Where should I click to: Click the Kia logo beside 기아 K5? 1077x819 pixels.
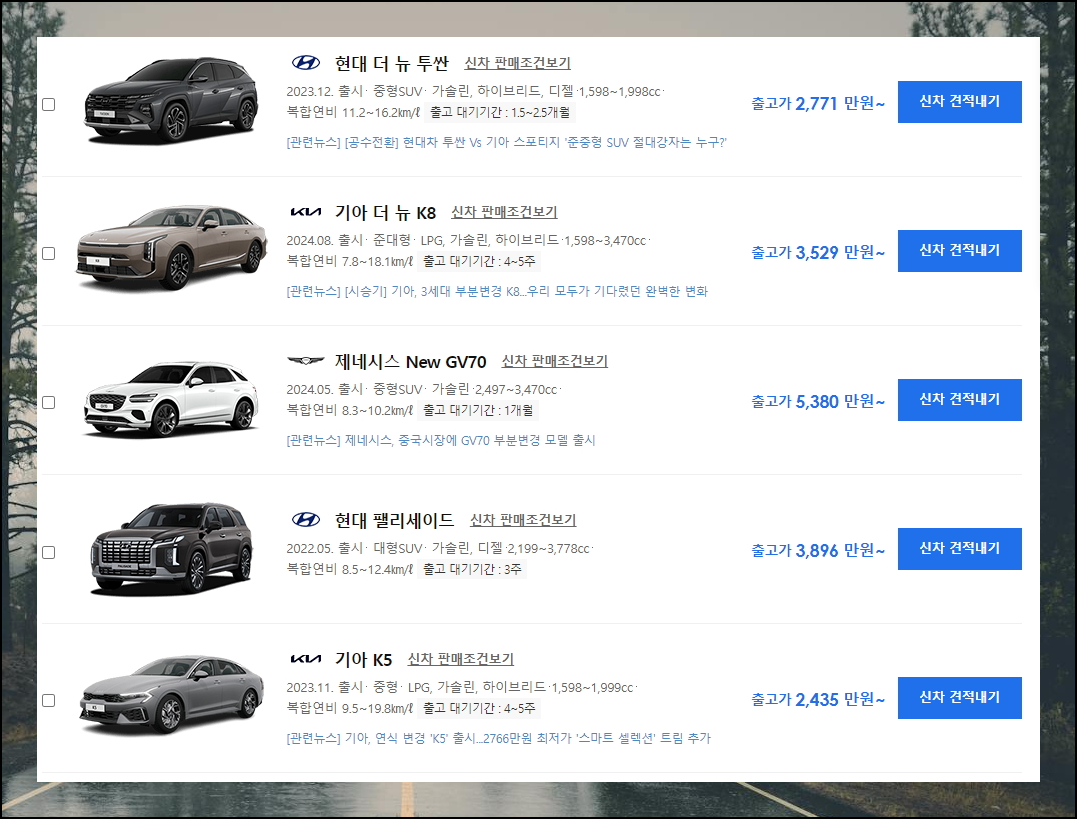coord(306,659)
